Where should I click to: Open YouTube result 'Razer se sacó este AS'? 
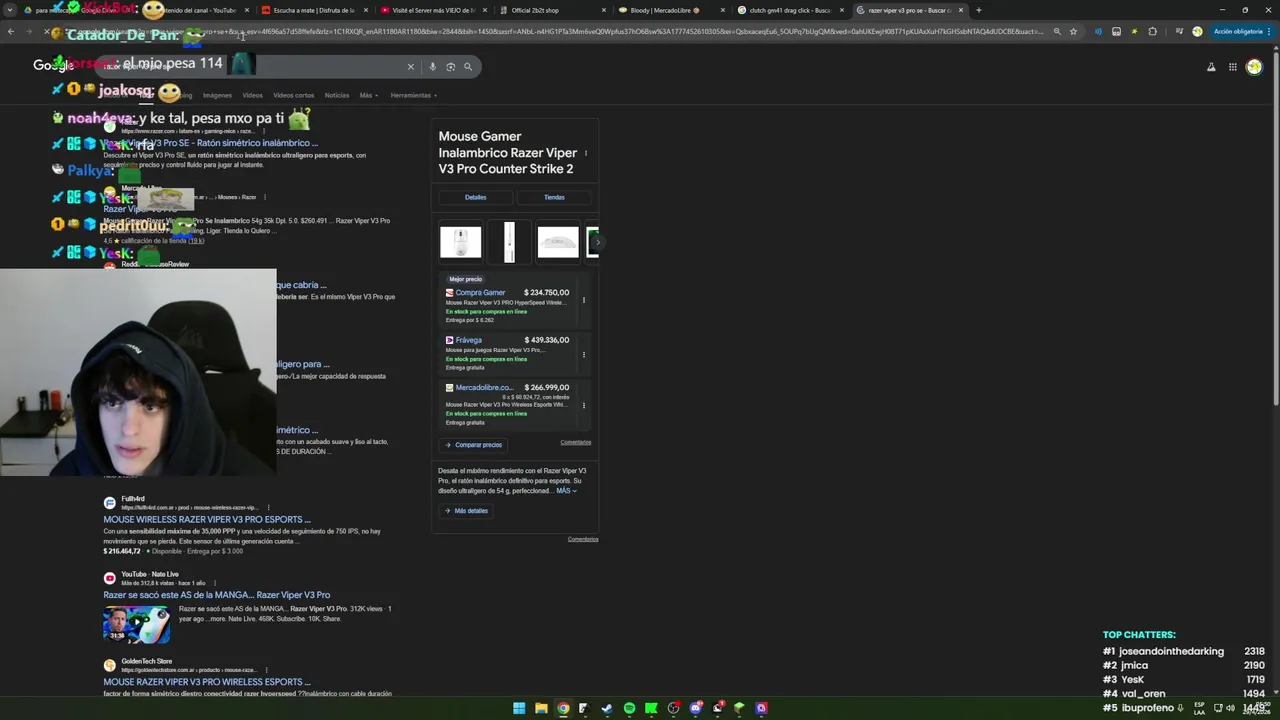point(217,595)
